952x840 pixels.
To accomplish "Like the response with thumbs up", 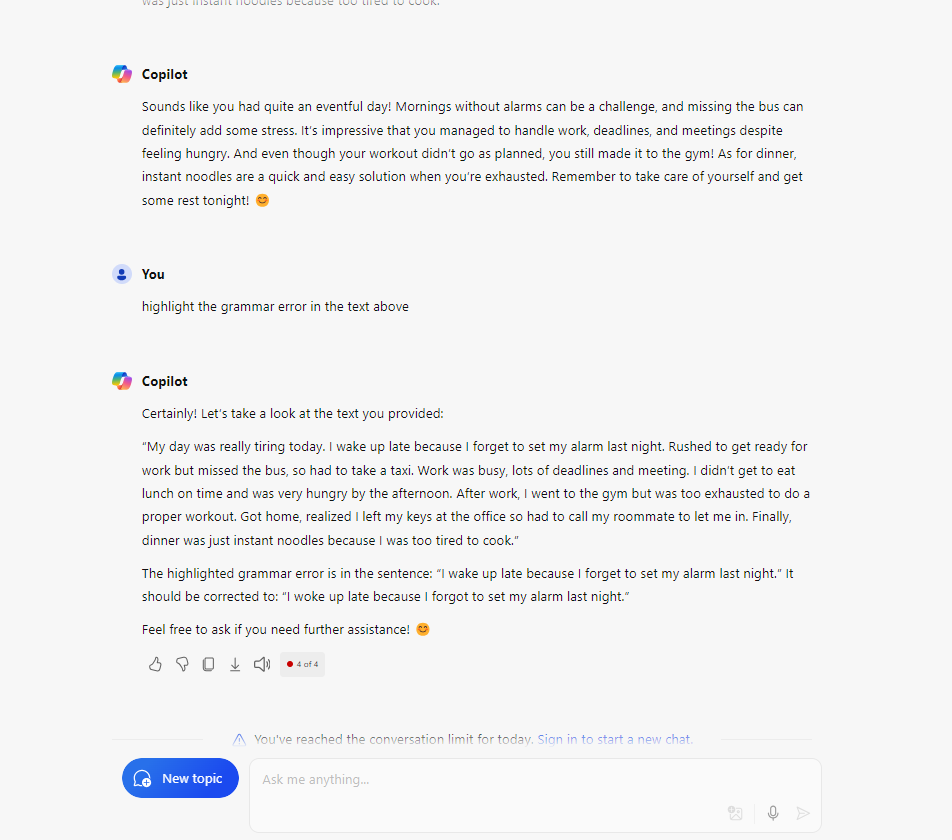I will click(155, 663).
